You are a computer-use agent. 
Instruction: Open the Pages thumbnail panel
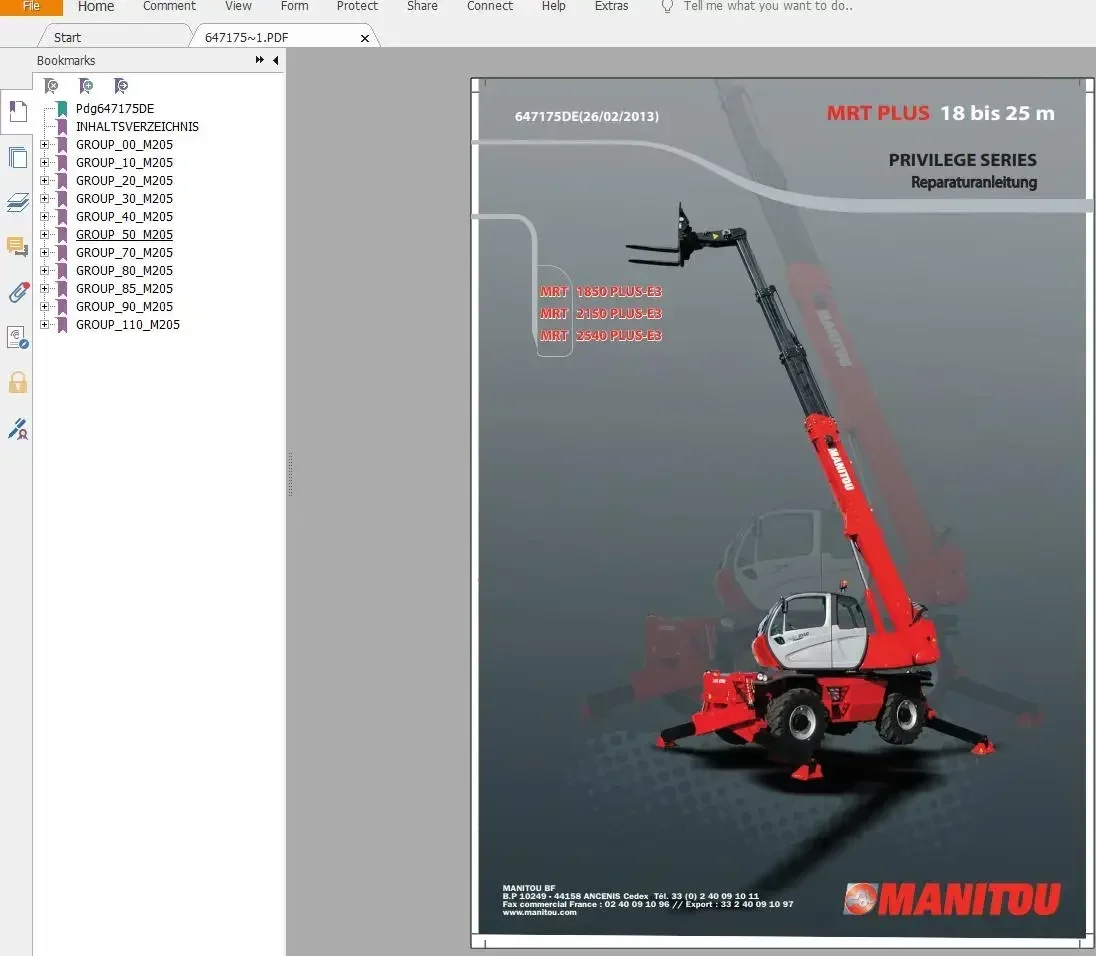point(17,157)
